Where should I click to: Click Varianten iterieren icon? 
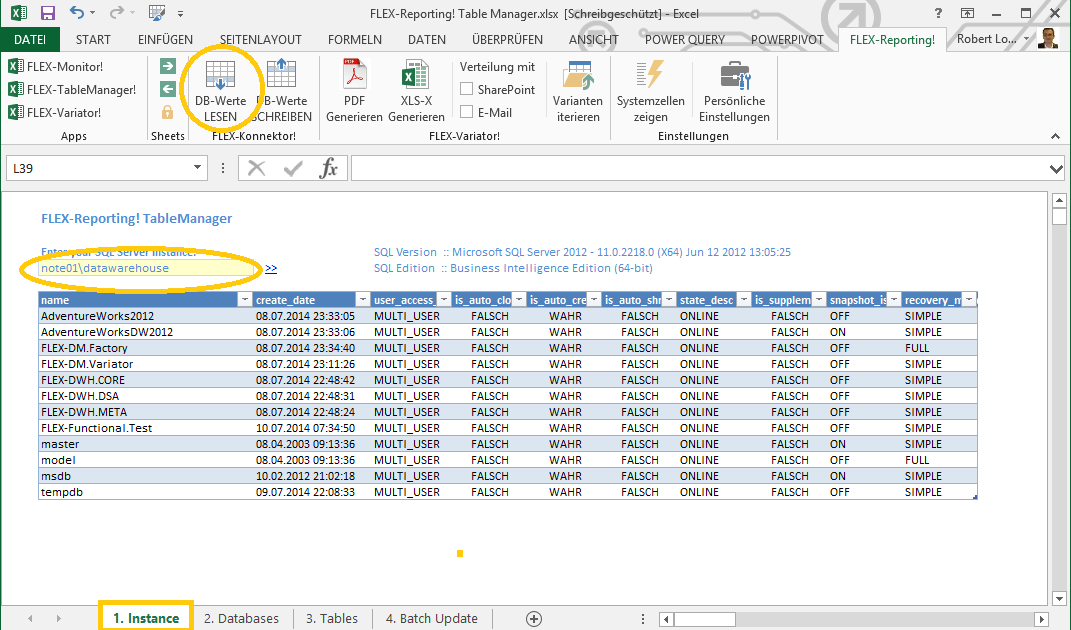(x=578, y=91)
